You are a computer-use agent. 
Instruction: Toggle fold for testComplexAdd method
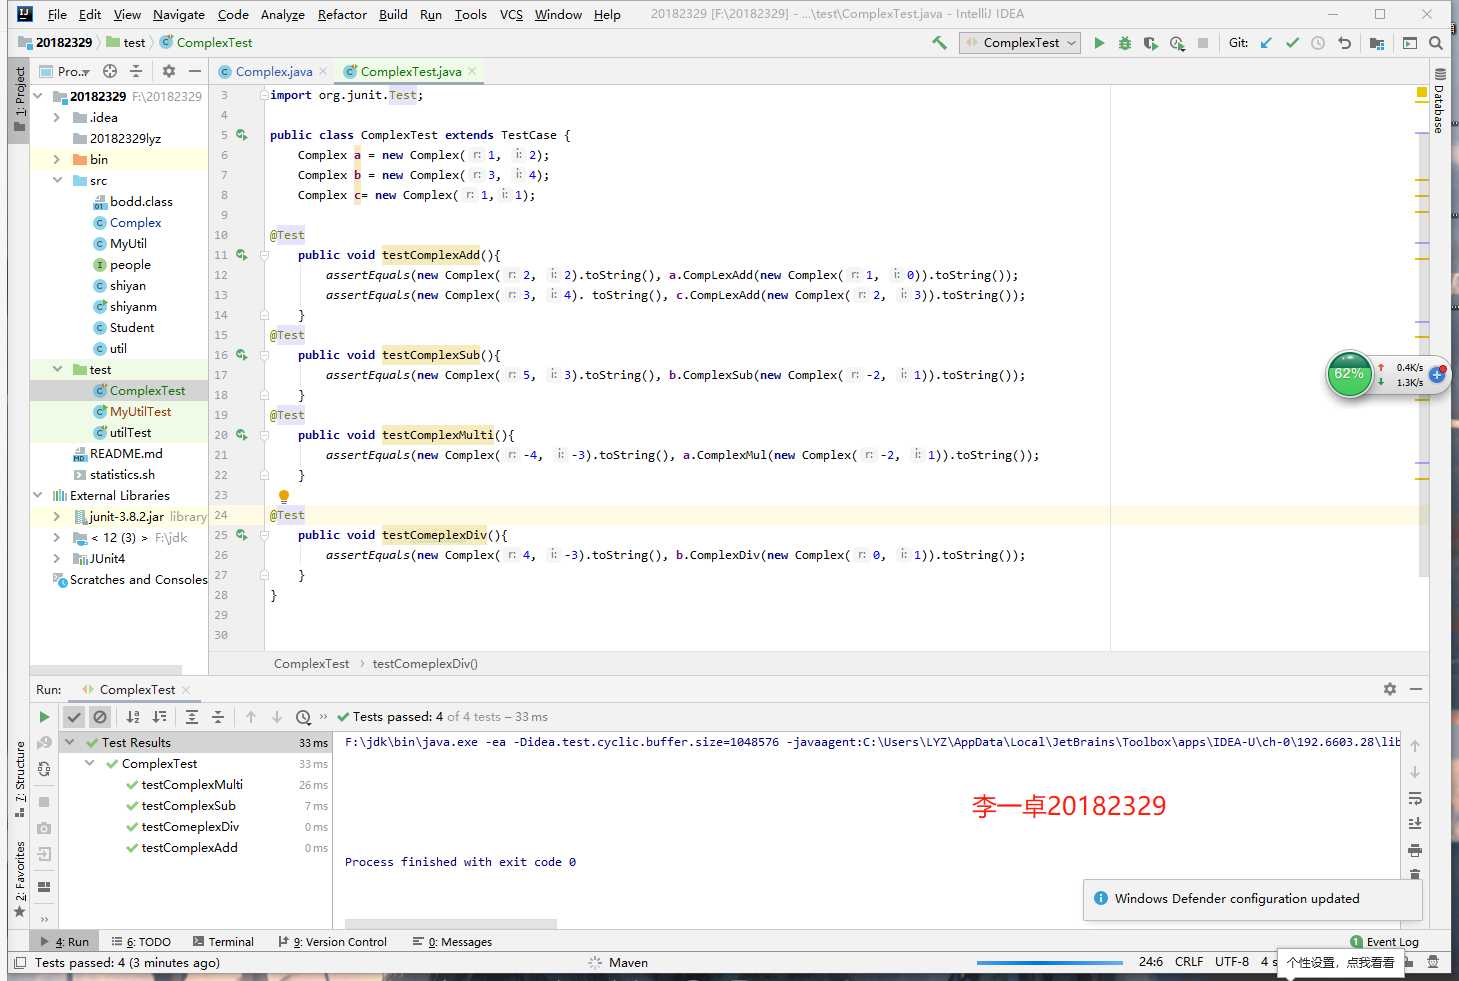265,255
